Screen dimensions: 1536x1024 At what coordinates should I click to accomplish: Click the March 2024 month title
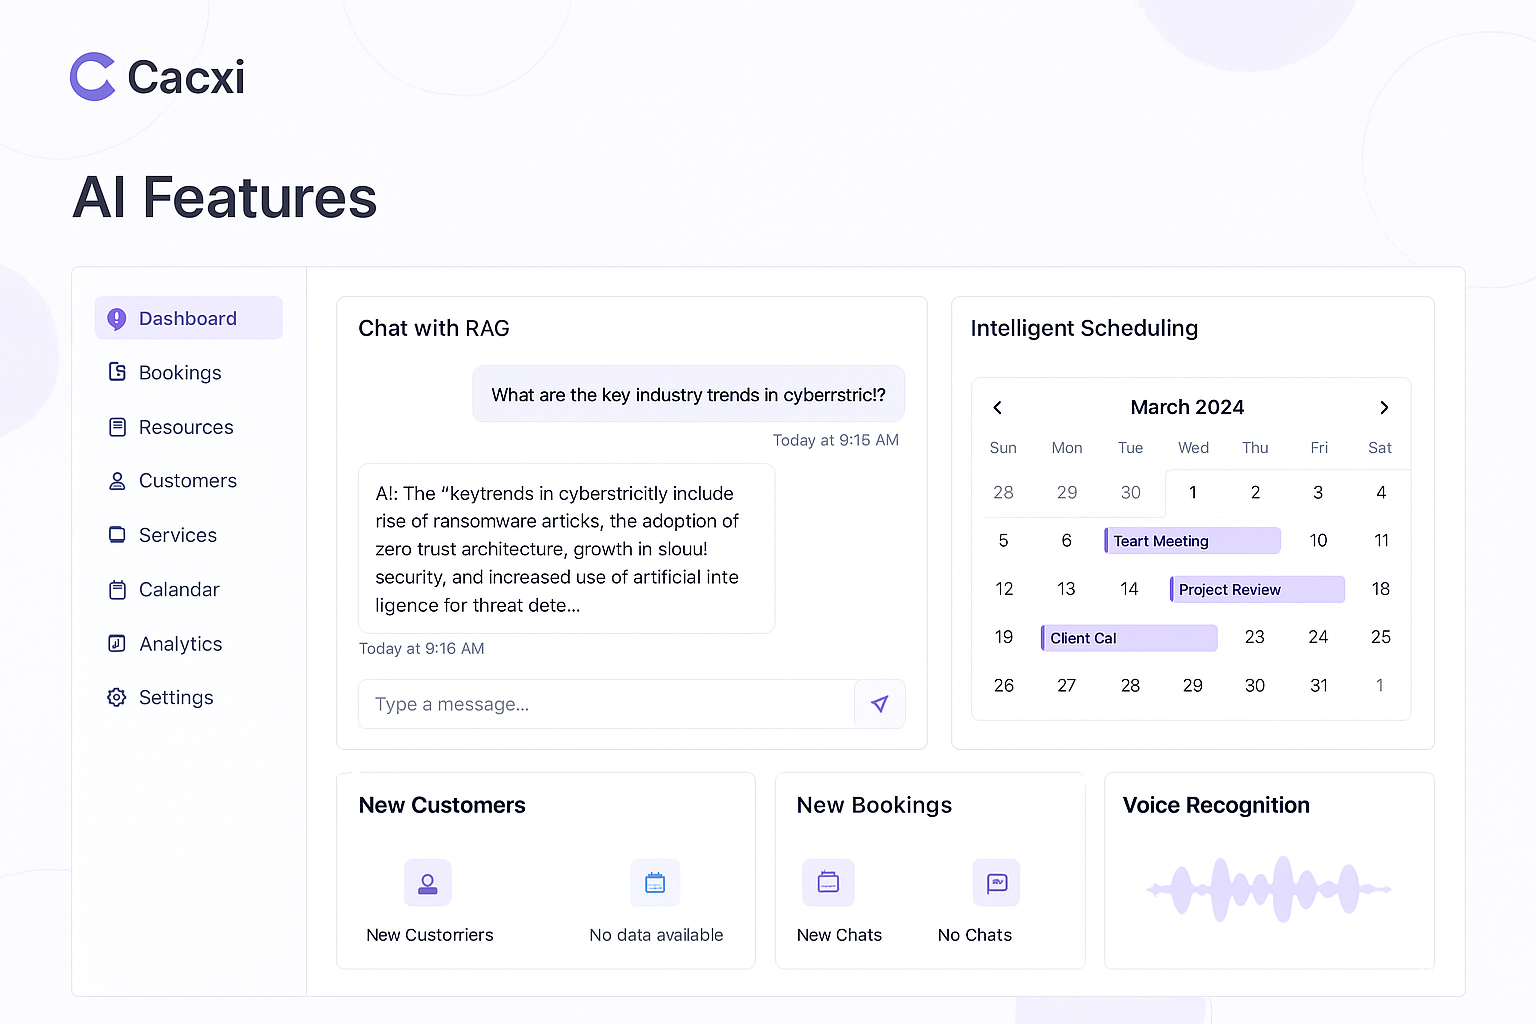(x=1187, y=407)
